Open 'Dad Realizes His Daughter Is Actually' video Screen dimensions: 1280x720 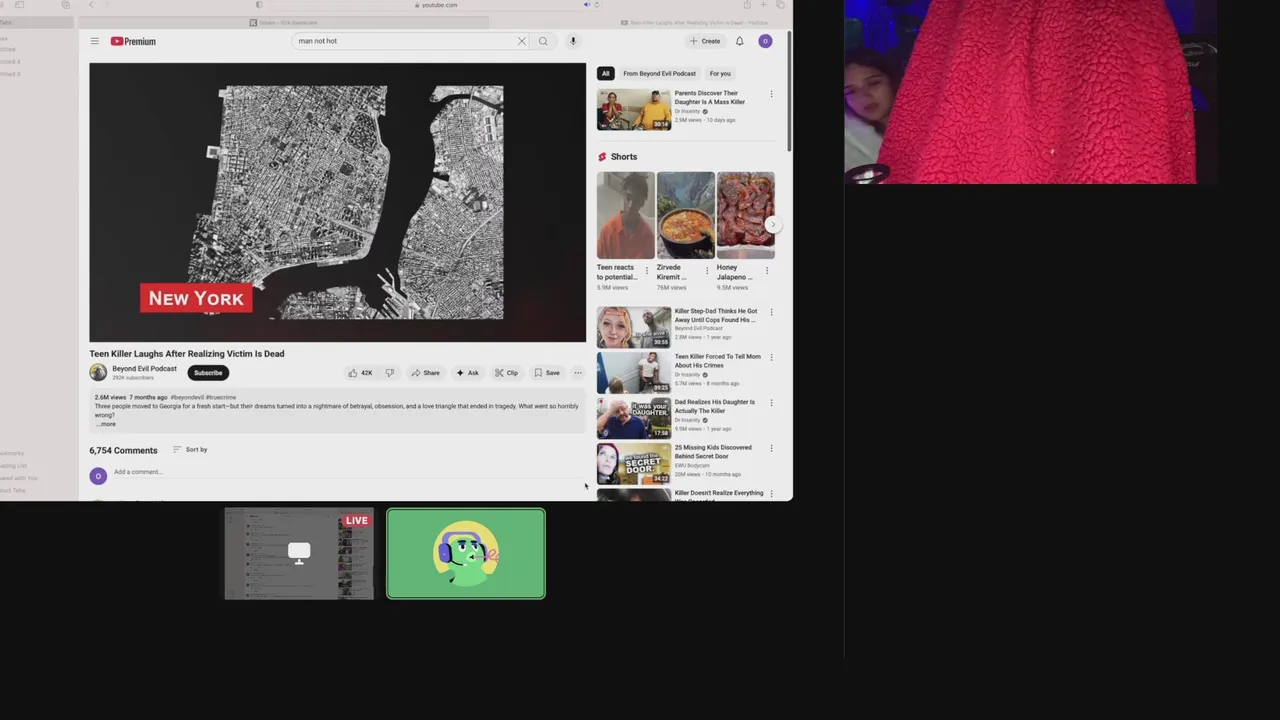(x=634, y=418)
